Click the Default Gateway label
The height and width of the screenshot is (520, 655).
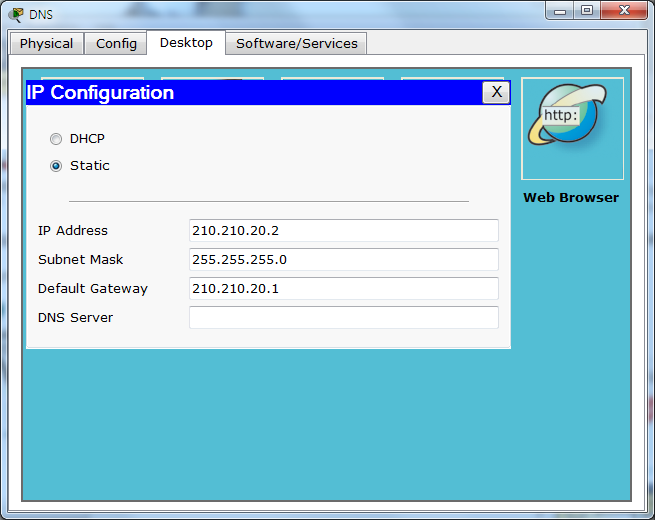(93, 289)
